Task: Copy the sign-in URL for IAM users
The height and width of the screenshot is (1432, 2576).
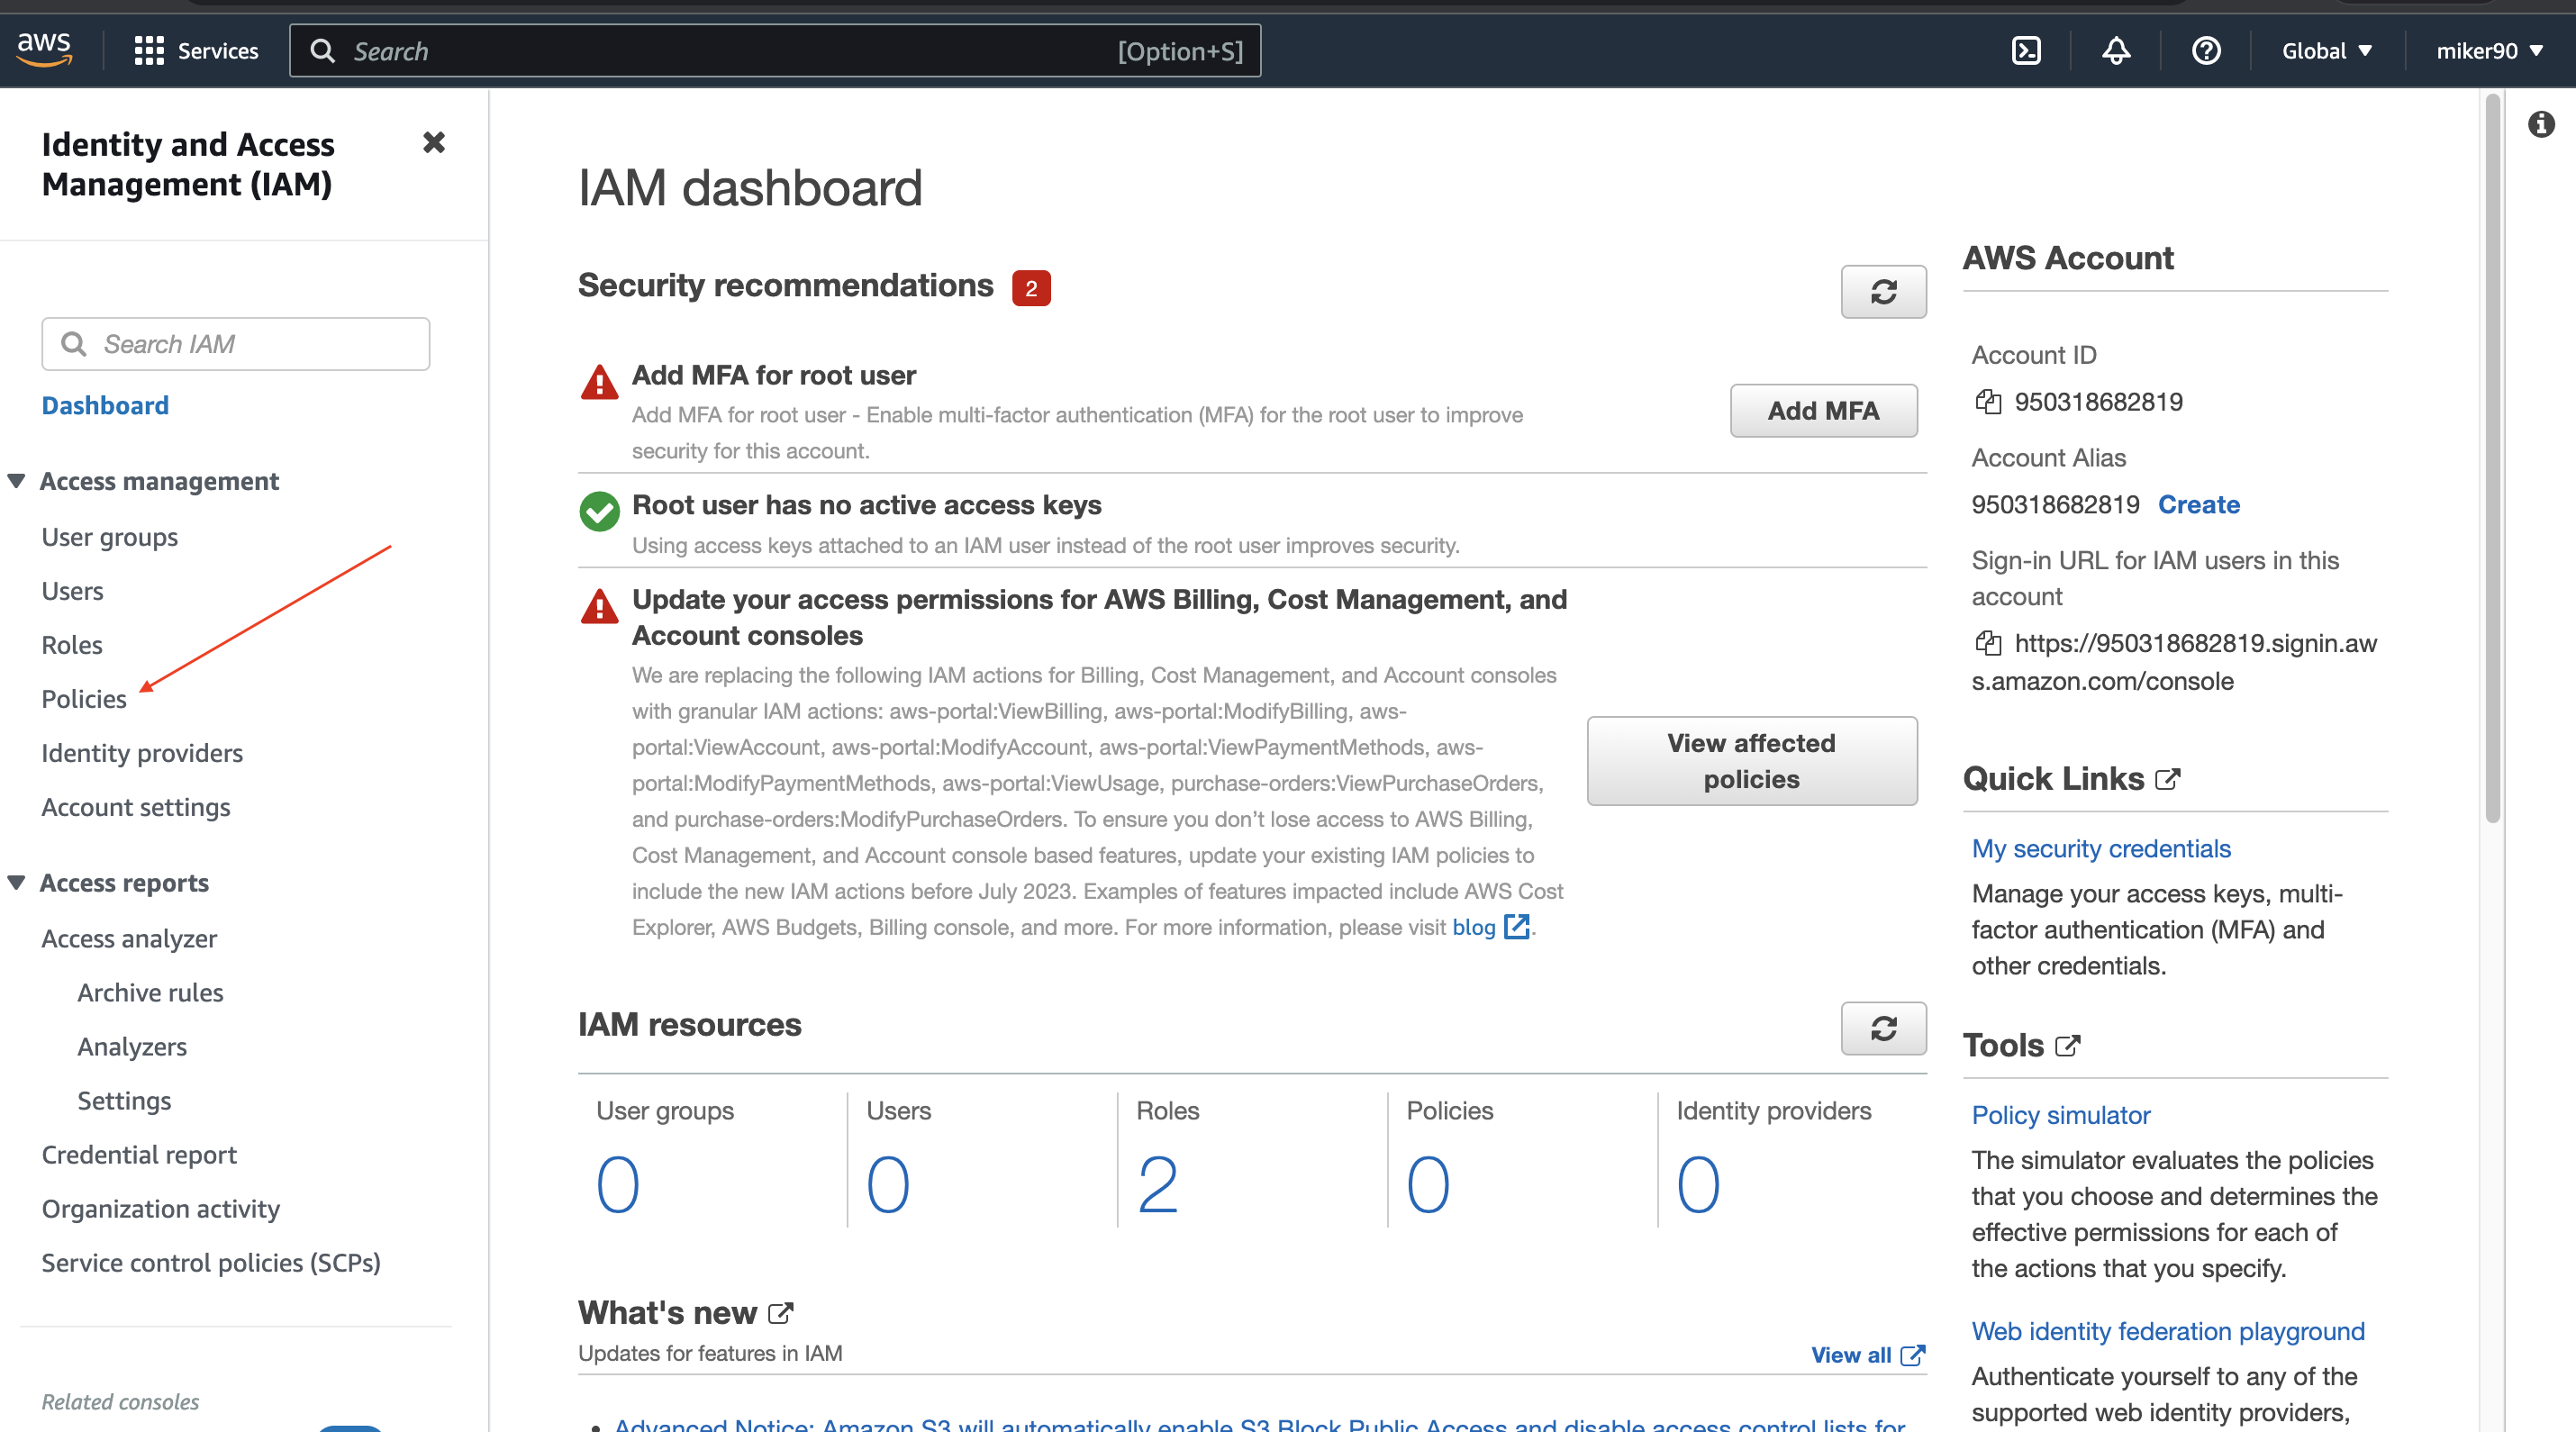Action: point(1988,643)
